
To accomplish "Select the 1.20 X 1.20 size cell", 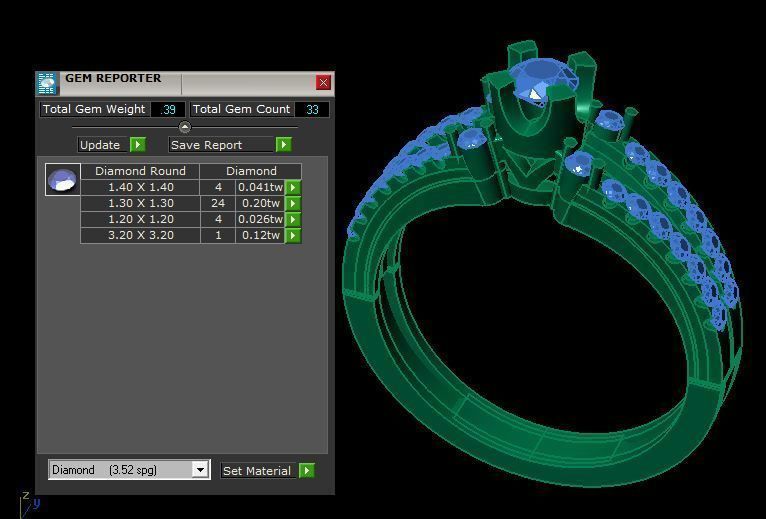I will point(141,219).
